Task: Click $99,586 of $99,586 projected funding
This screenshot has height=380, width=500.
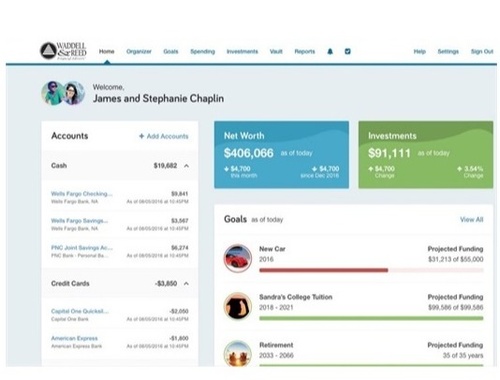Action: pos(456,307)
